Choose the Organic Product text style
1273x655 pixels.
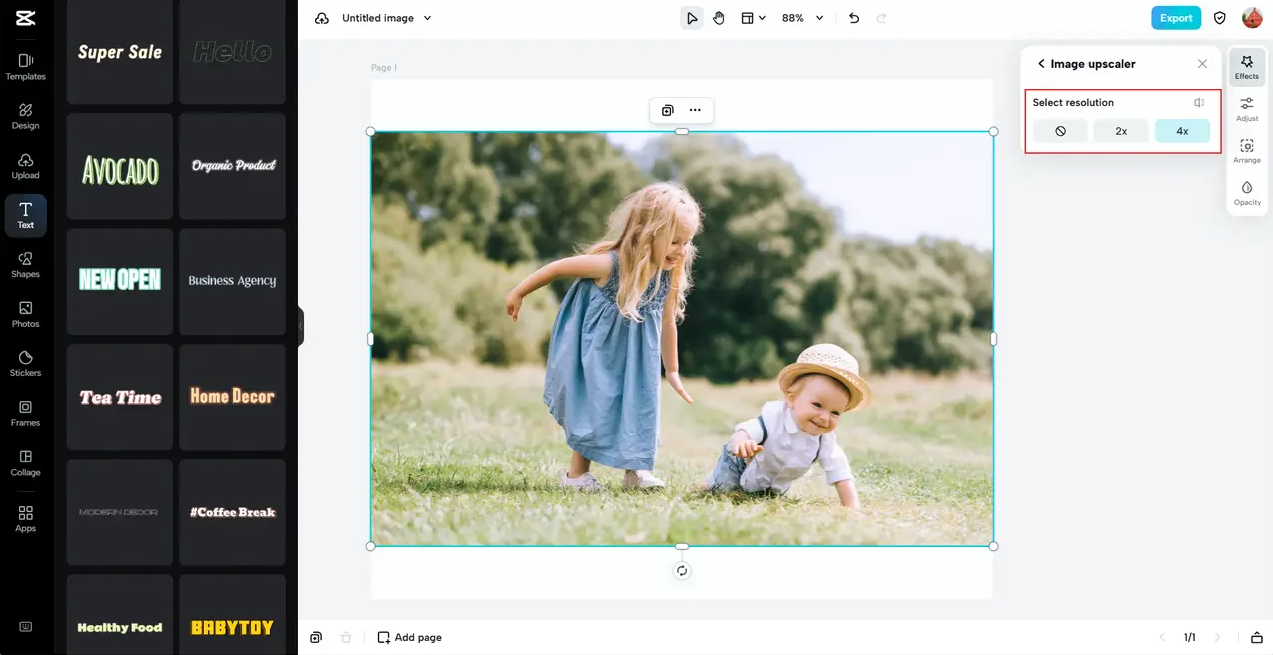(232, 166)
